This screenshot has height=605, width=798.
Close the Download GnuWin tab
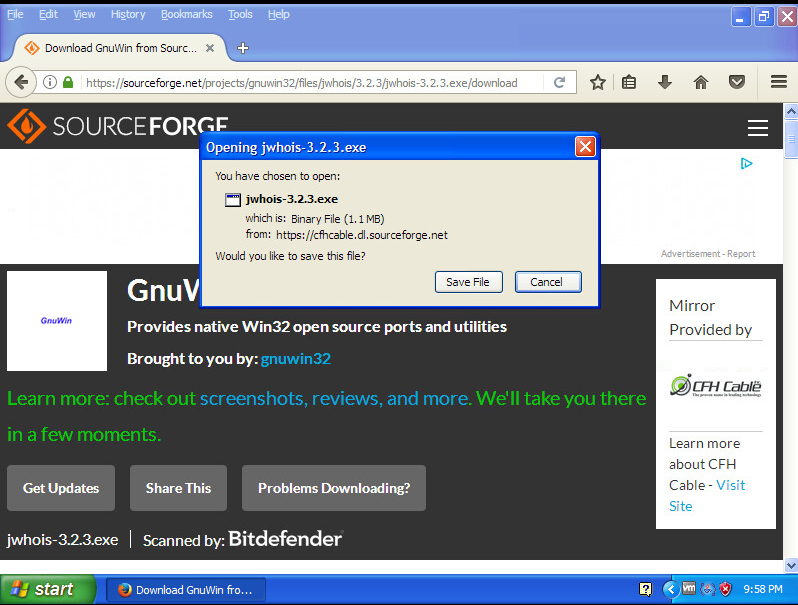(x=210, y=48)
